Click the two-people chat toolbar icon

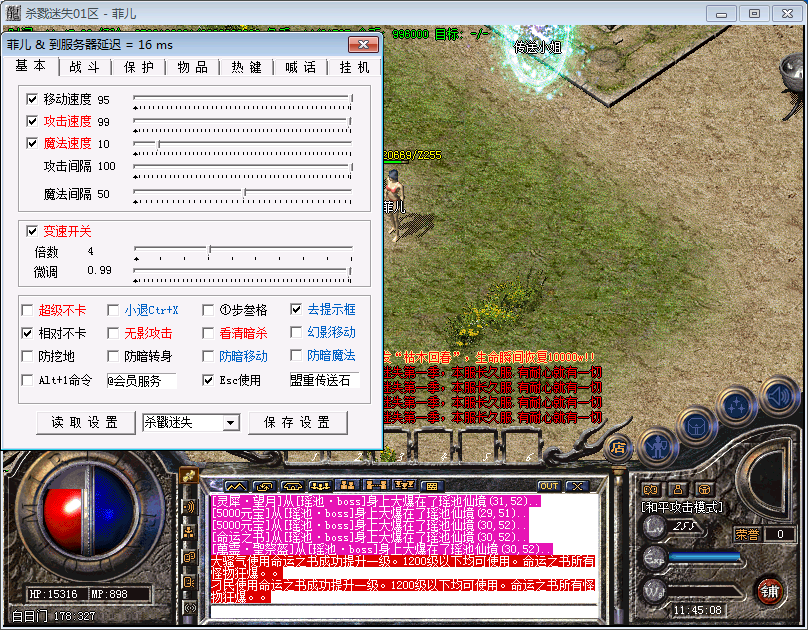[x=348, y=485]
